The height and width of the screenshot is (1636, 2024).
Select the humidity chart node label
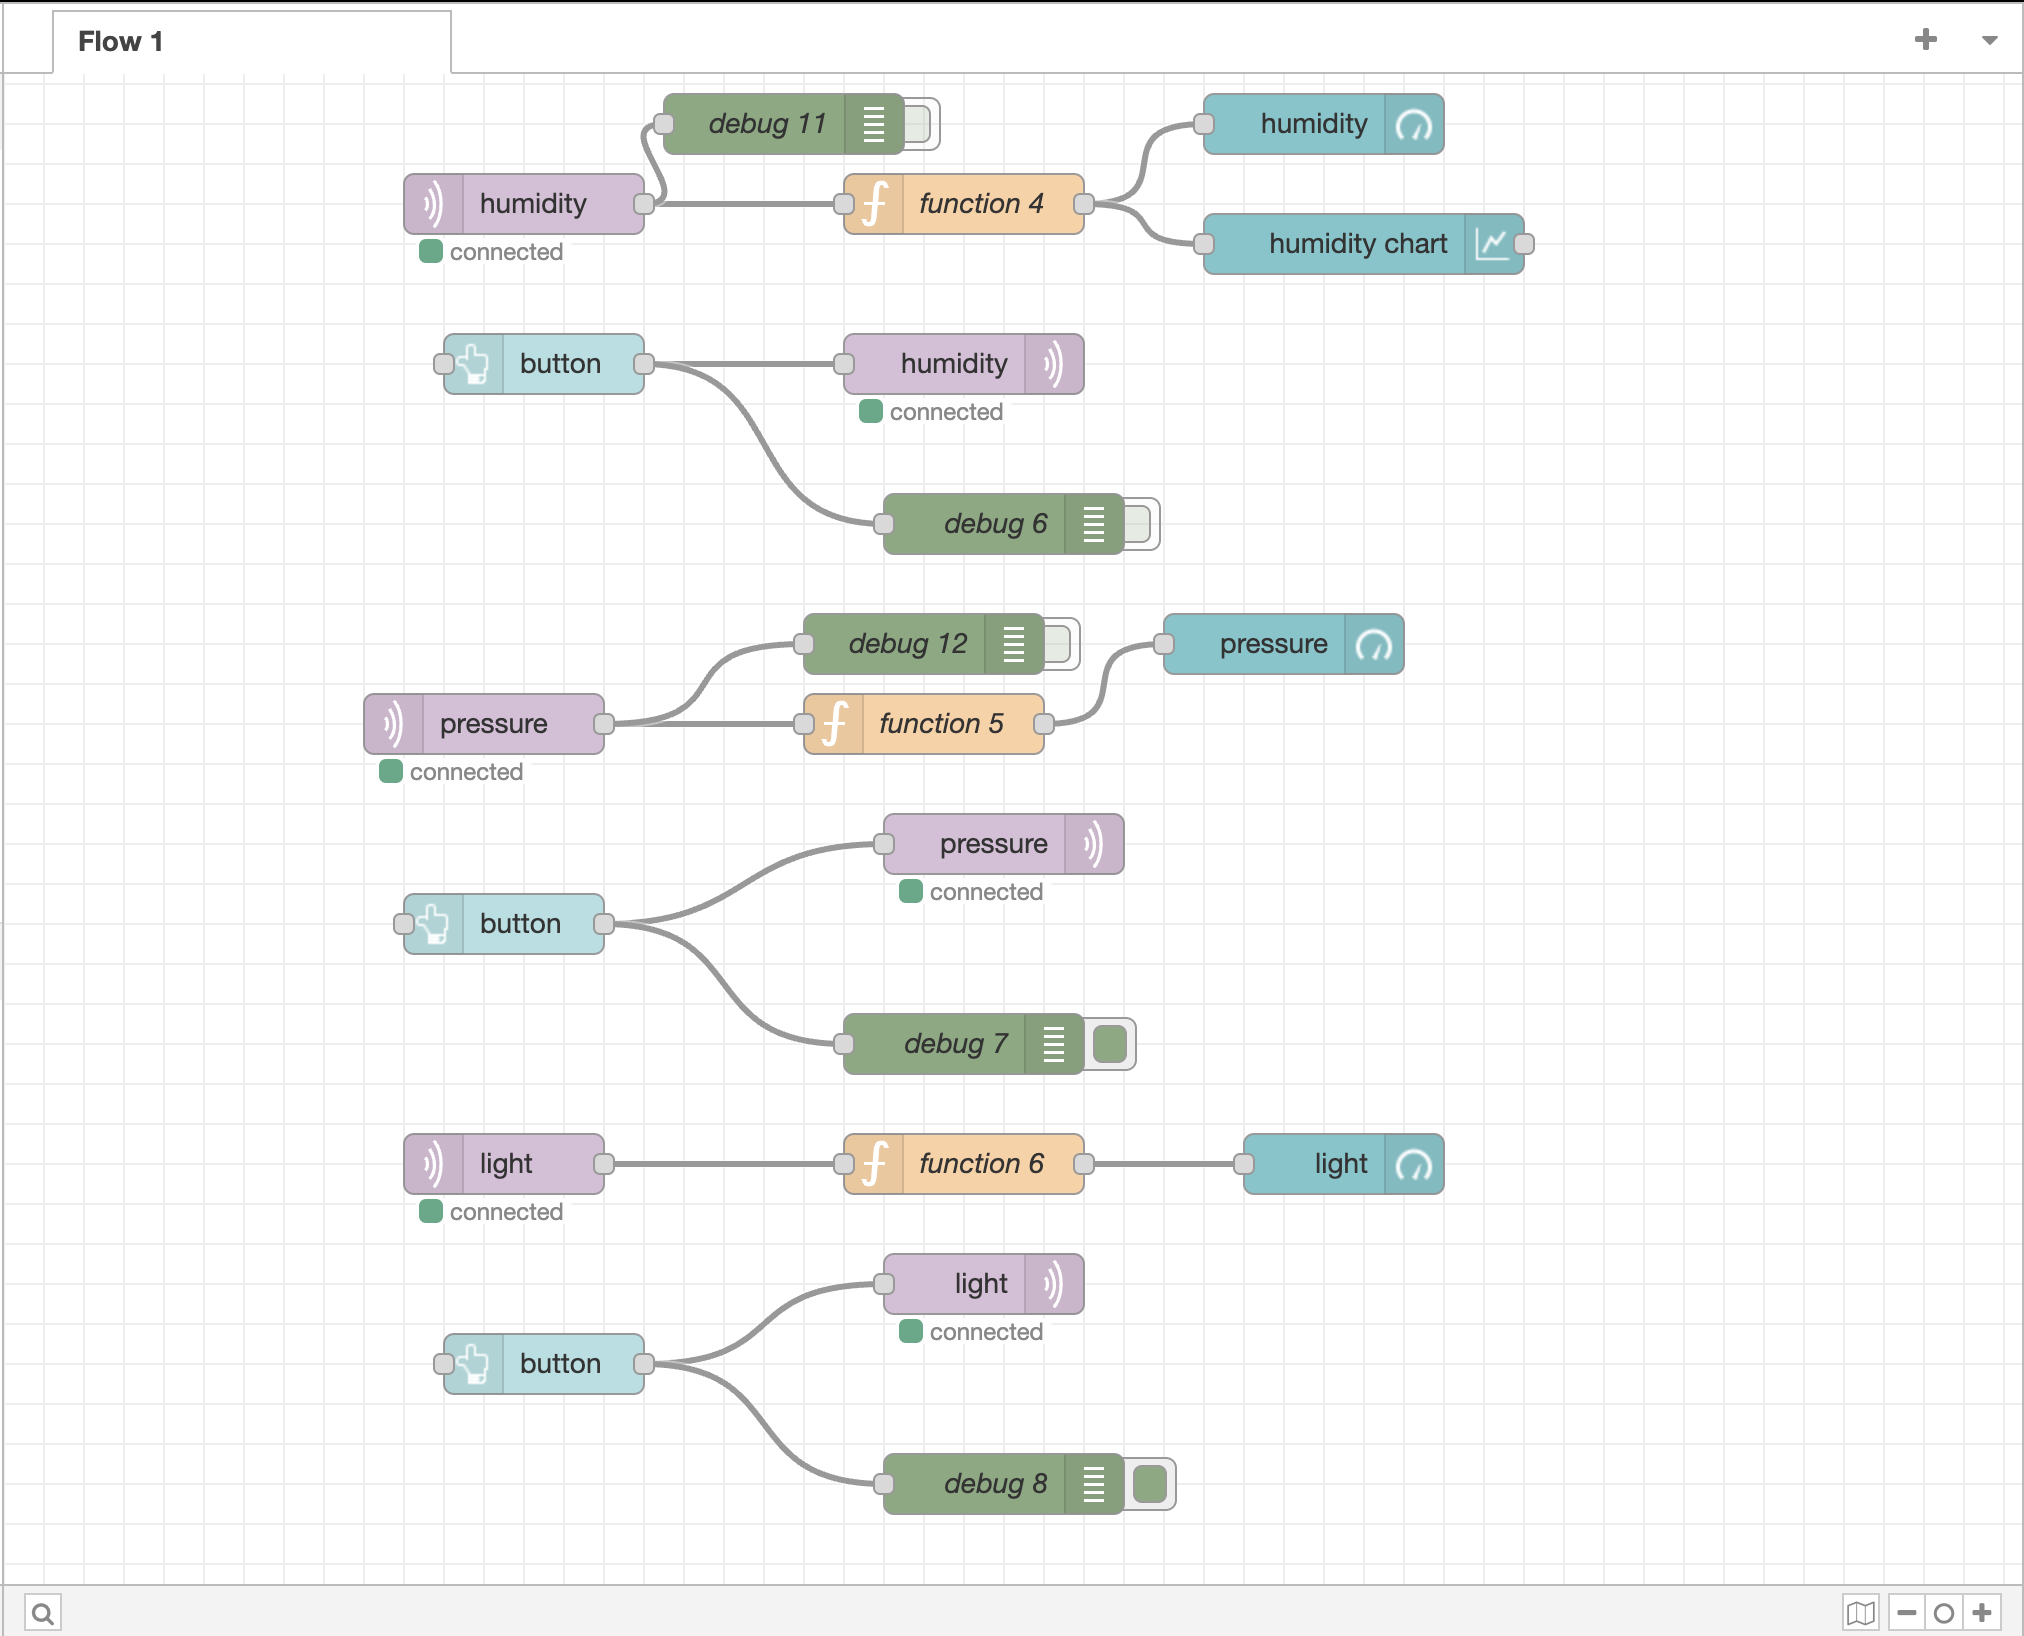(1358, 244)
